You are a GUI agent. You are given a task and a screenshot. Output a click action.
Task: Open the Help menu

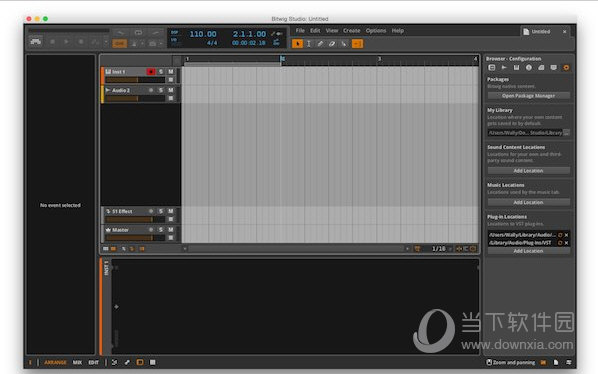pyautogui.click(x=397, y=30)
